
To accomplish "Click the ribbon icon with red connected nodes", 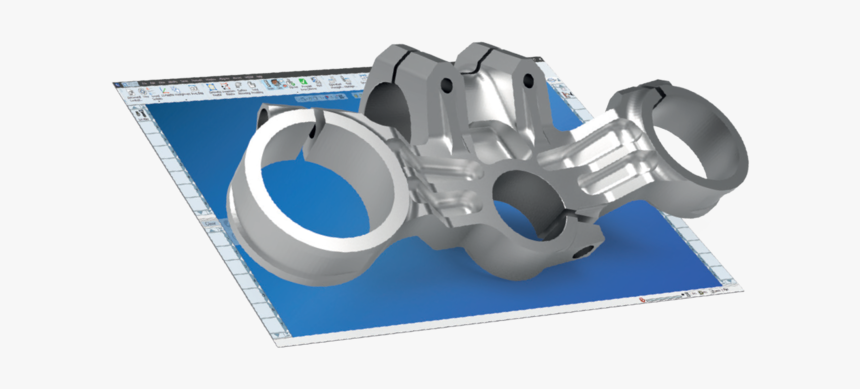I will click(225, 86).
